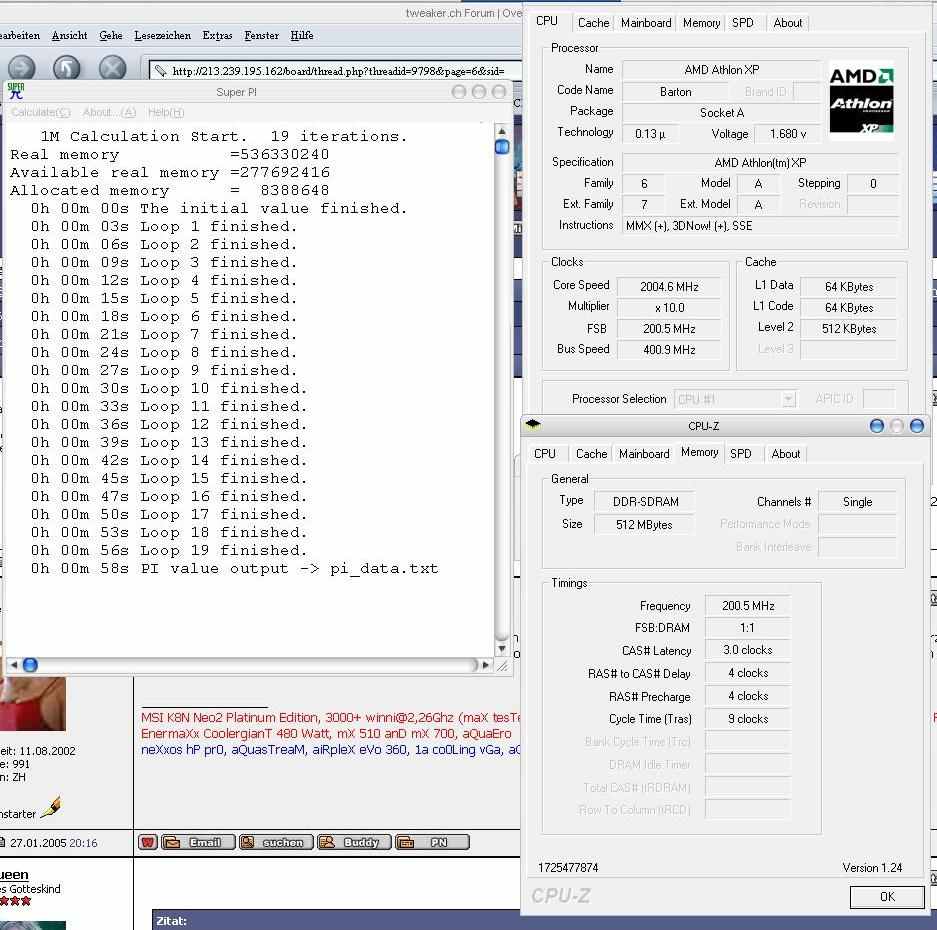Add user via Buddy button
Viewport: 937px width, 930px height.
point(354,843)
